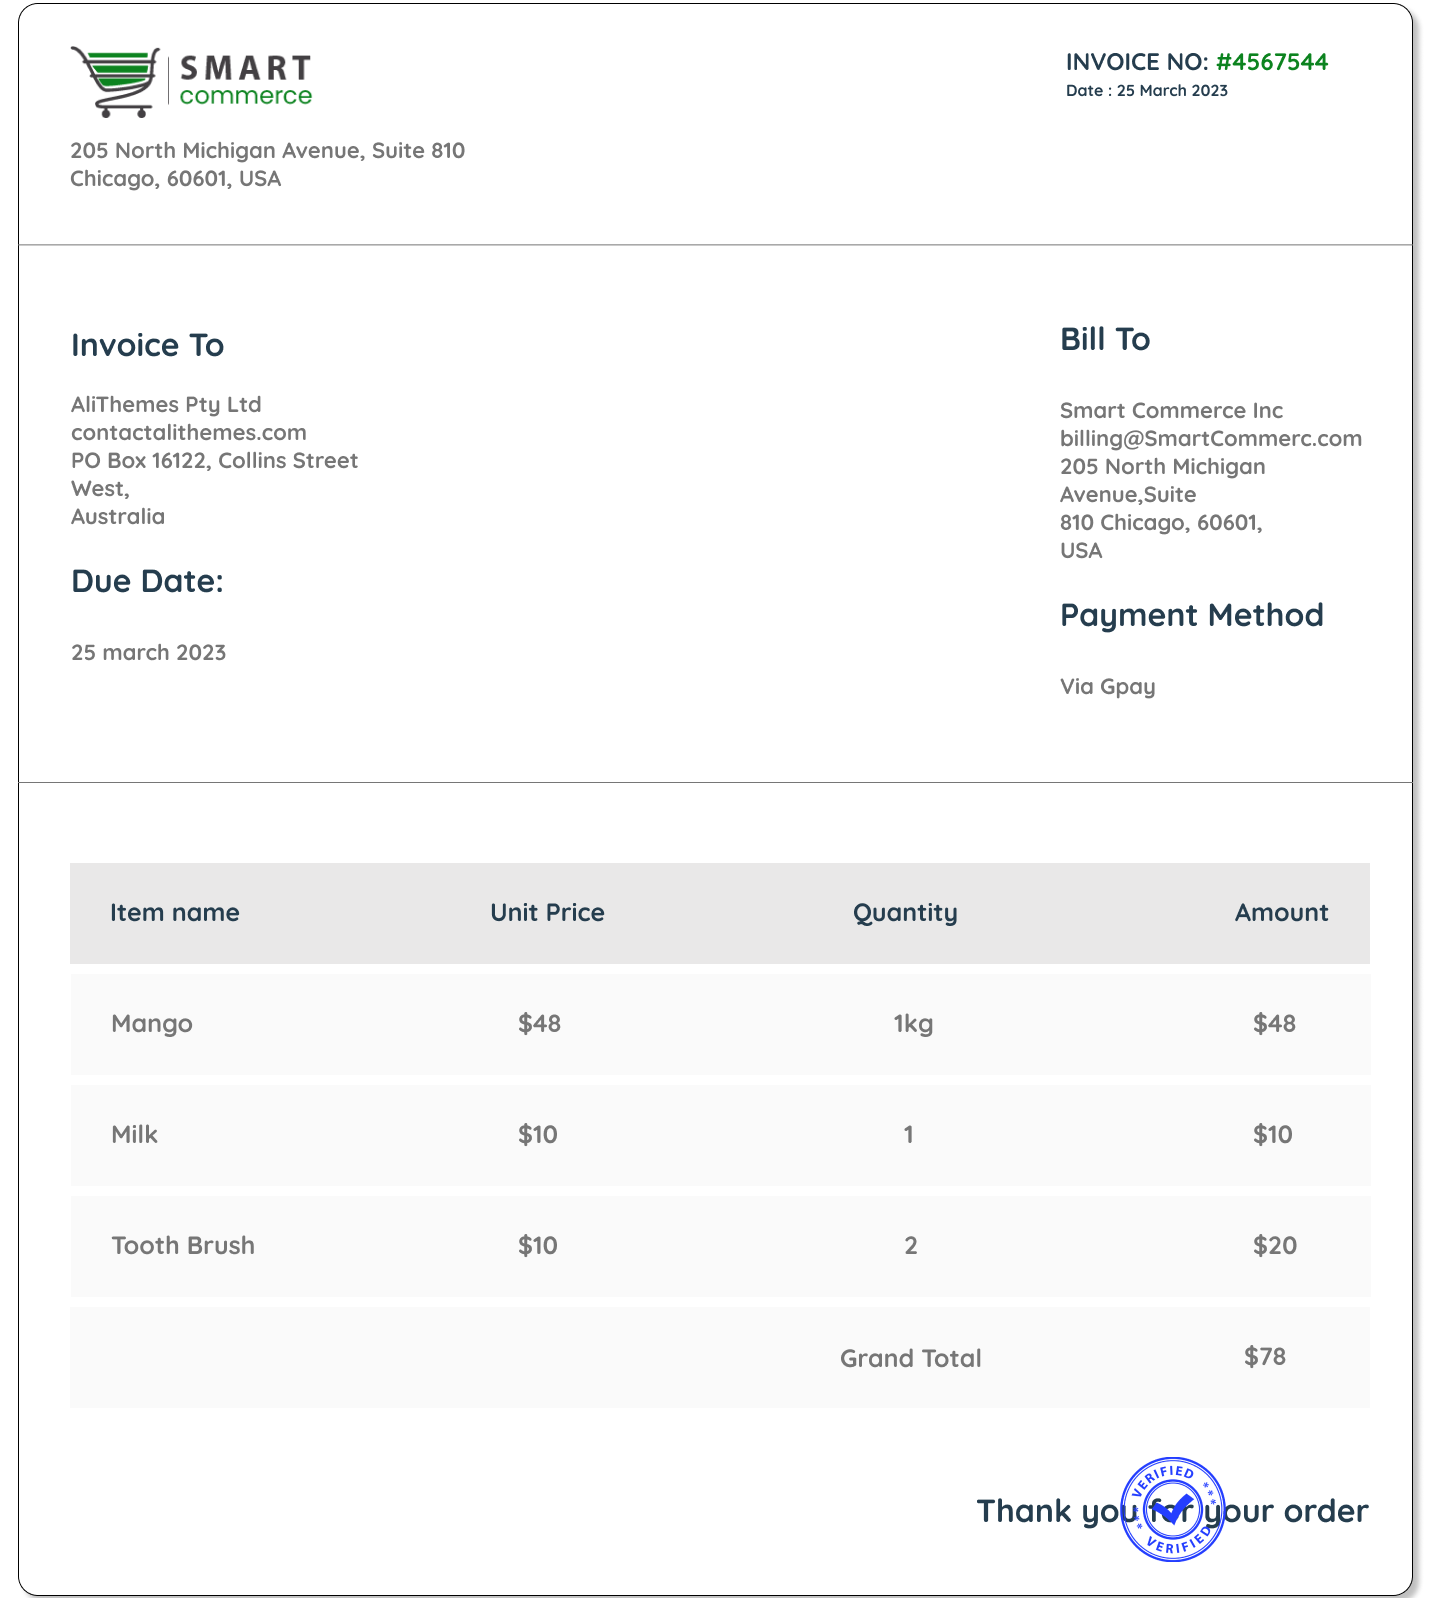Viewport: 1429px width, 1598px height.
Task: Select the Item name column header
Action: (x=174, y=912)
